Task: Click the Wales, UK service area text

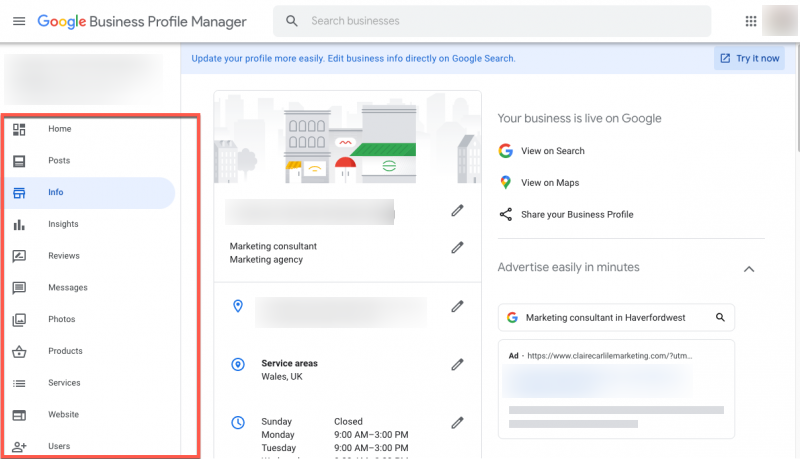Action: point(282,377)
